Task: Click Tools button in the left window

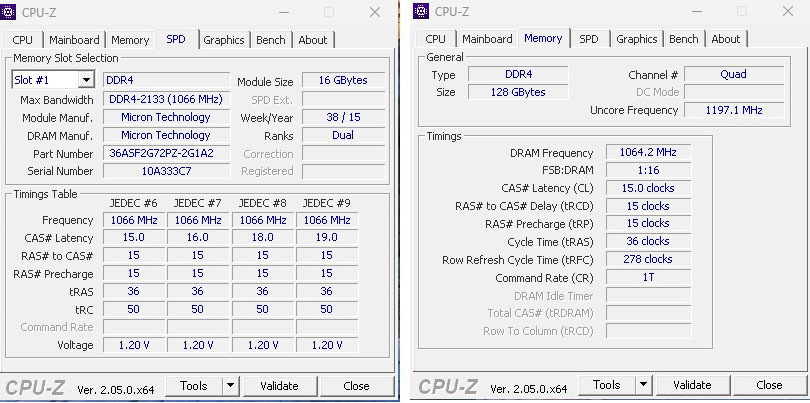Action: pyautogui.click(x=194, y=386)
